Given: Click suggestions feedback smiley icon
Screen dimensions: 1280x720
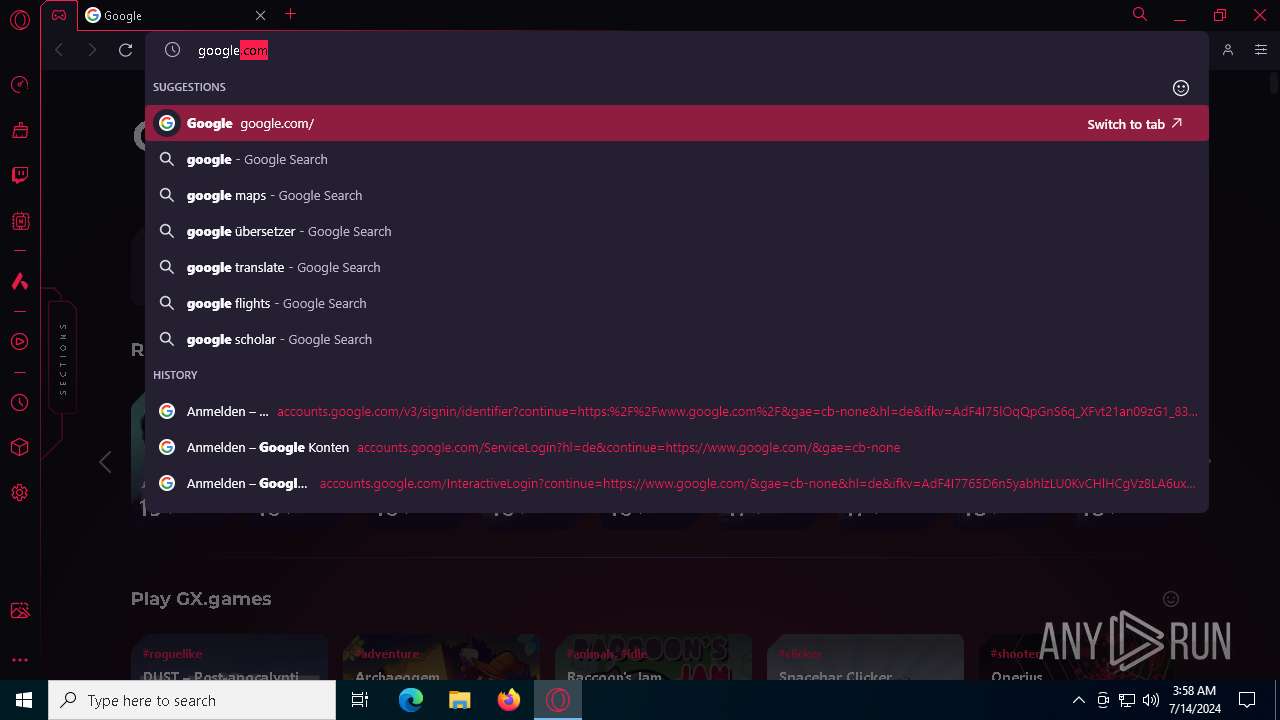Looking at the screenshot, I should pos(1181,88).
